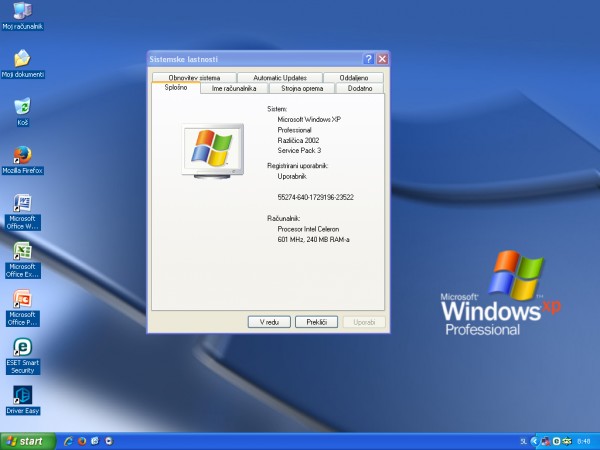The width and height of the screenshot is (600, 450).
Task: Click third quick launch icon after Firefox
Action: coord(95,441)
